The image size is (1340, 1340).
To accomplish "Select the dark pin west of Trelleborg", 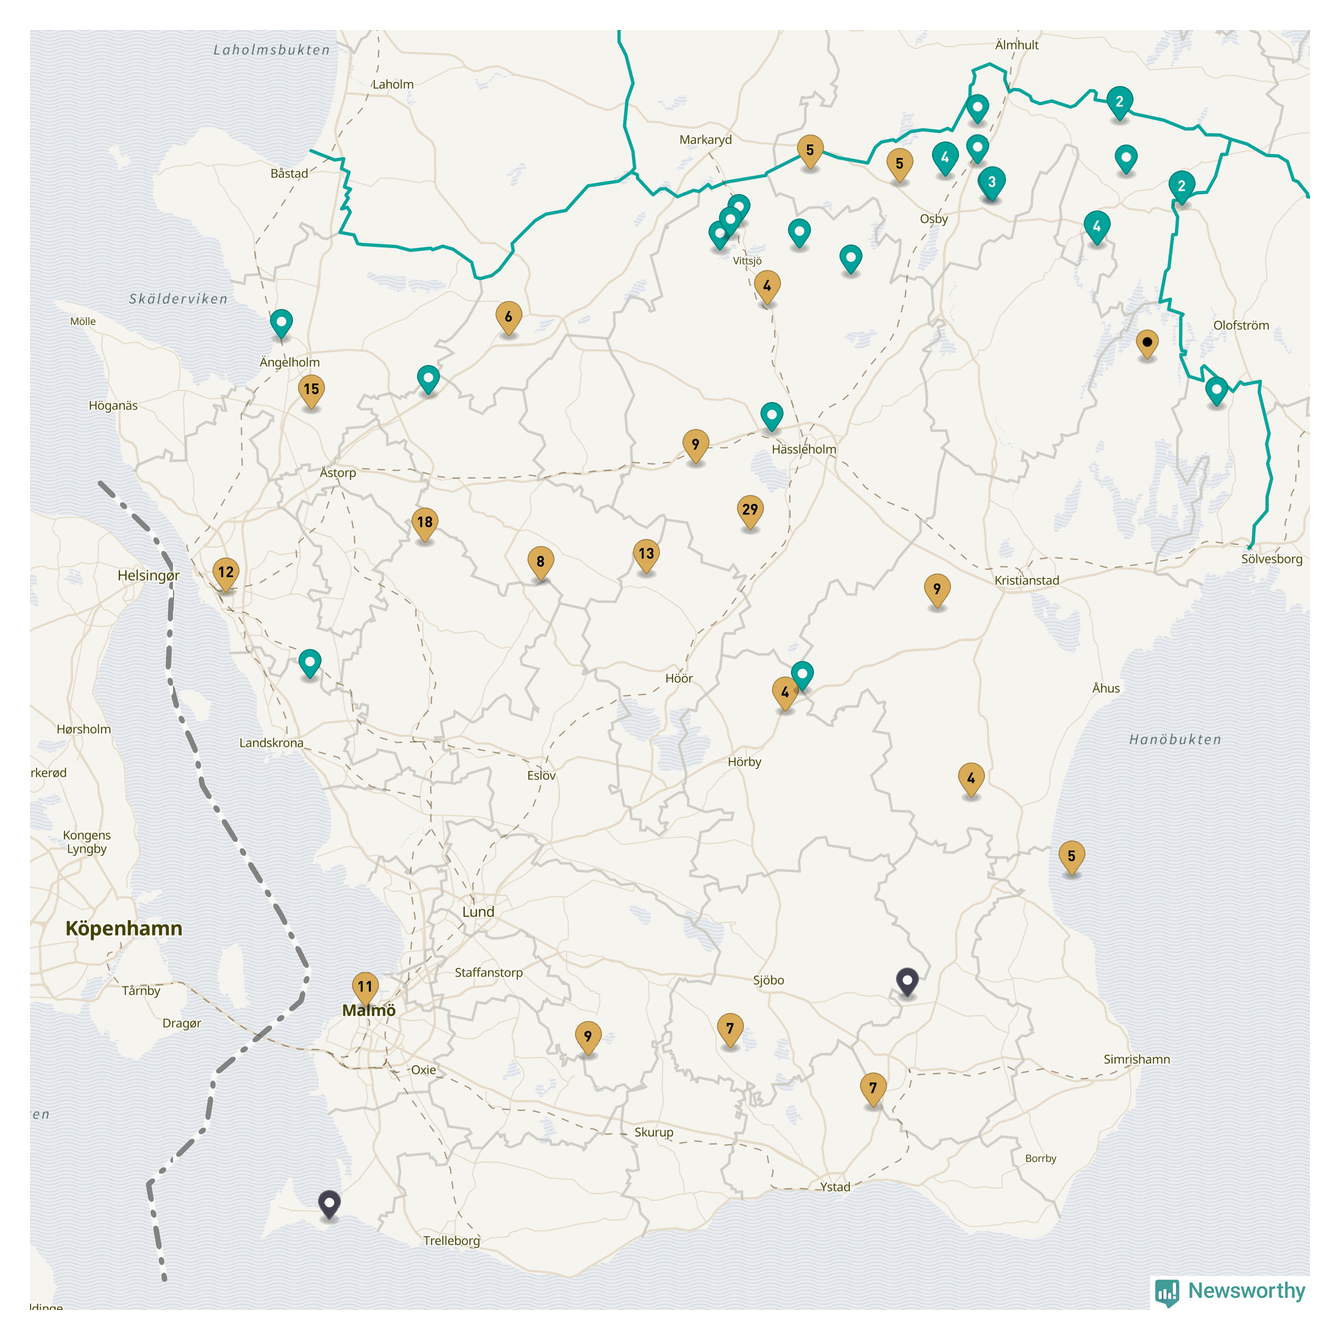I will point(329,1203).
